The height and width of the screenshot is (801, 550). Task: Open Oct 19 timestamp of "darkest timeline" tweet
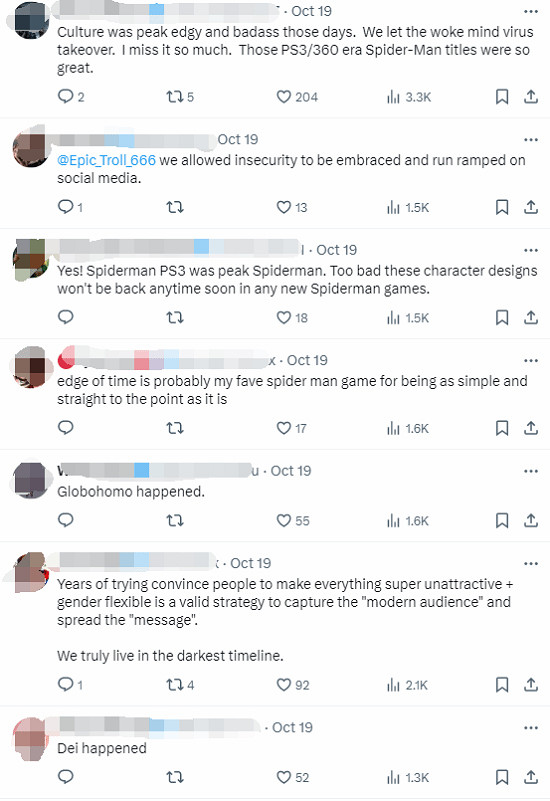pos(250,563)
